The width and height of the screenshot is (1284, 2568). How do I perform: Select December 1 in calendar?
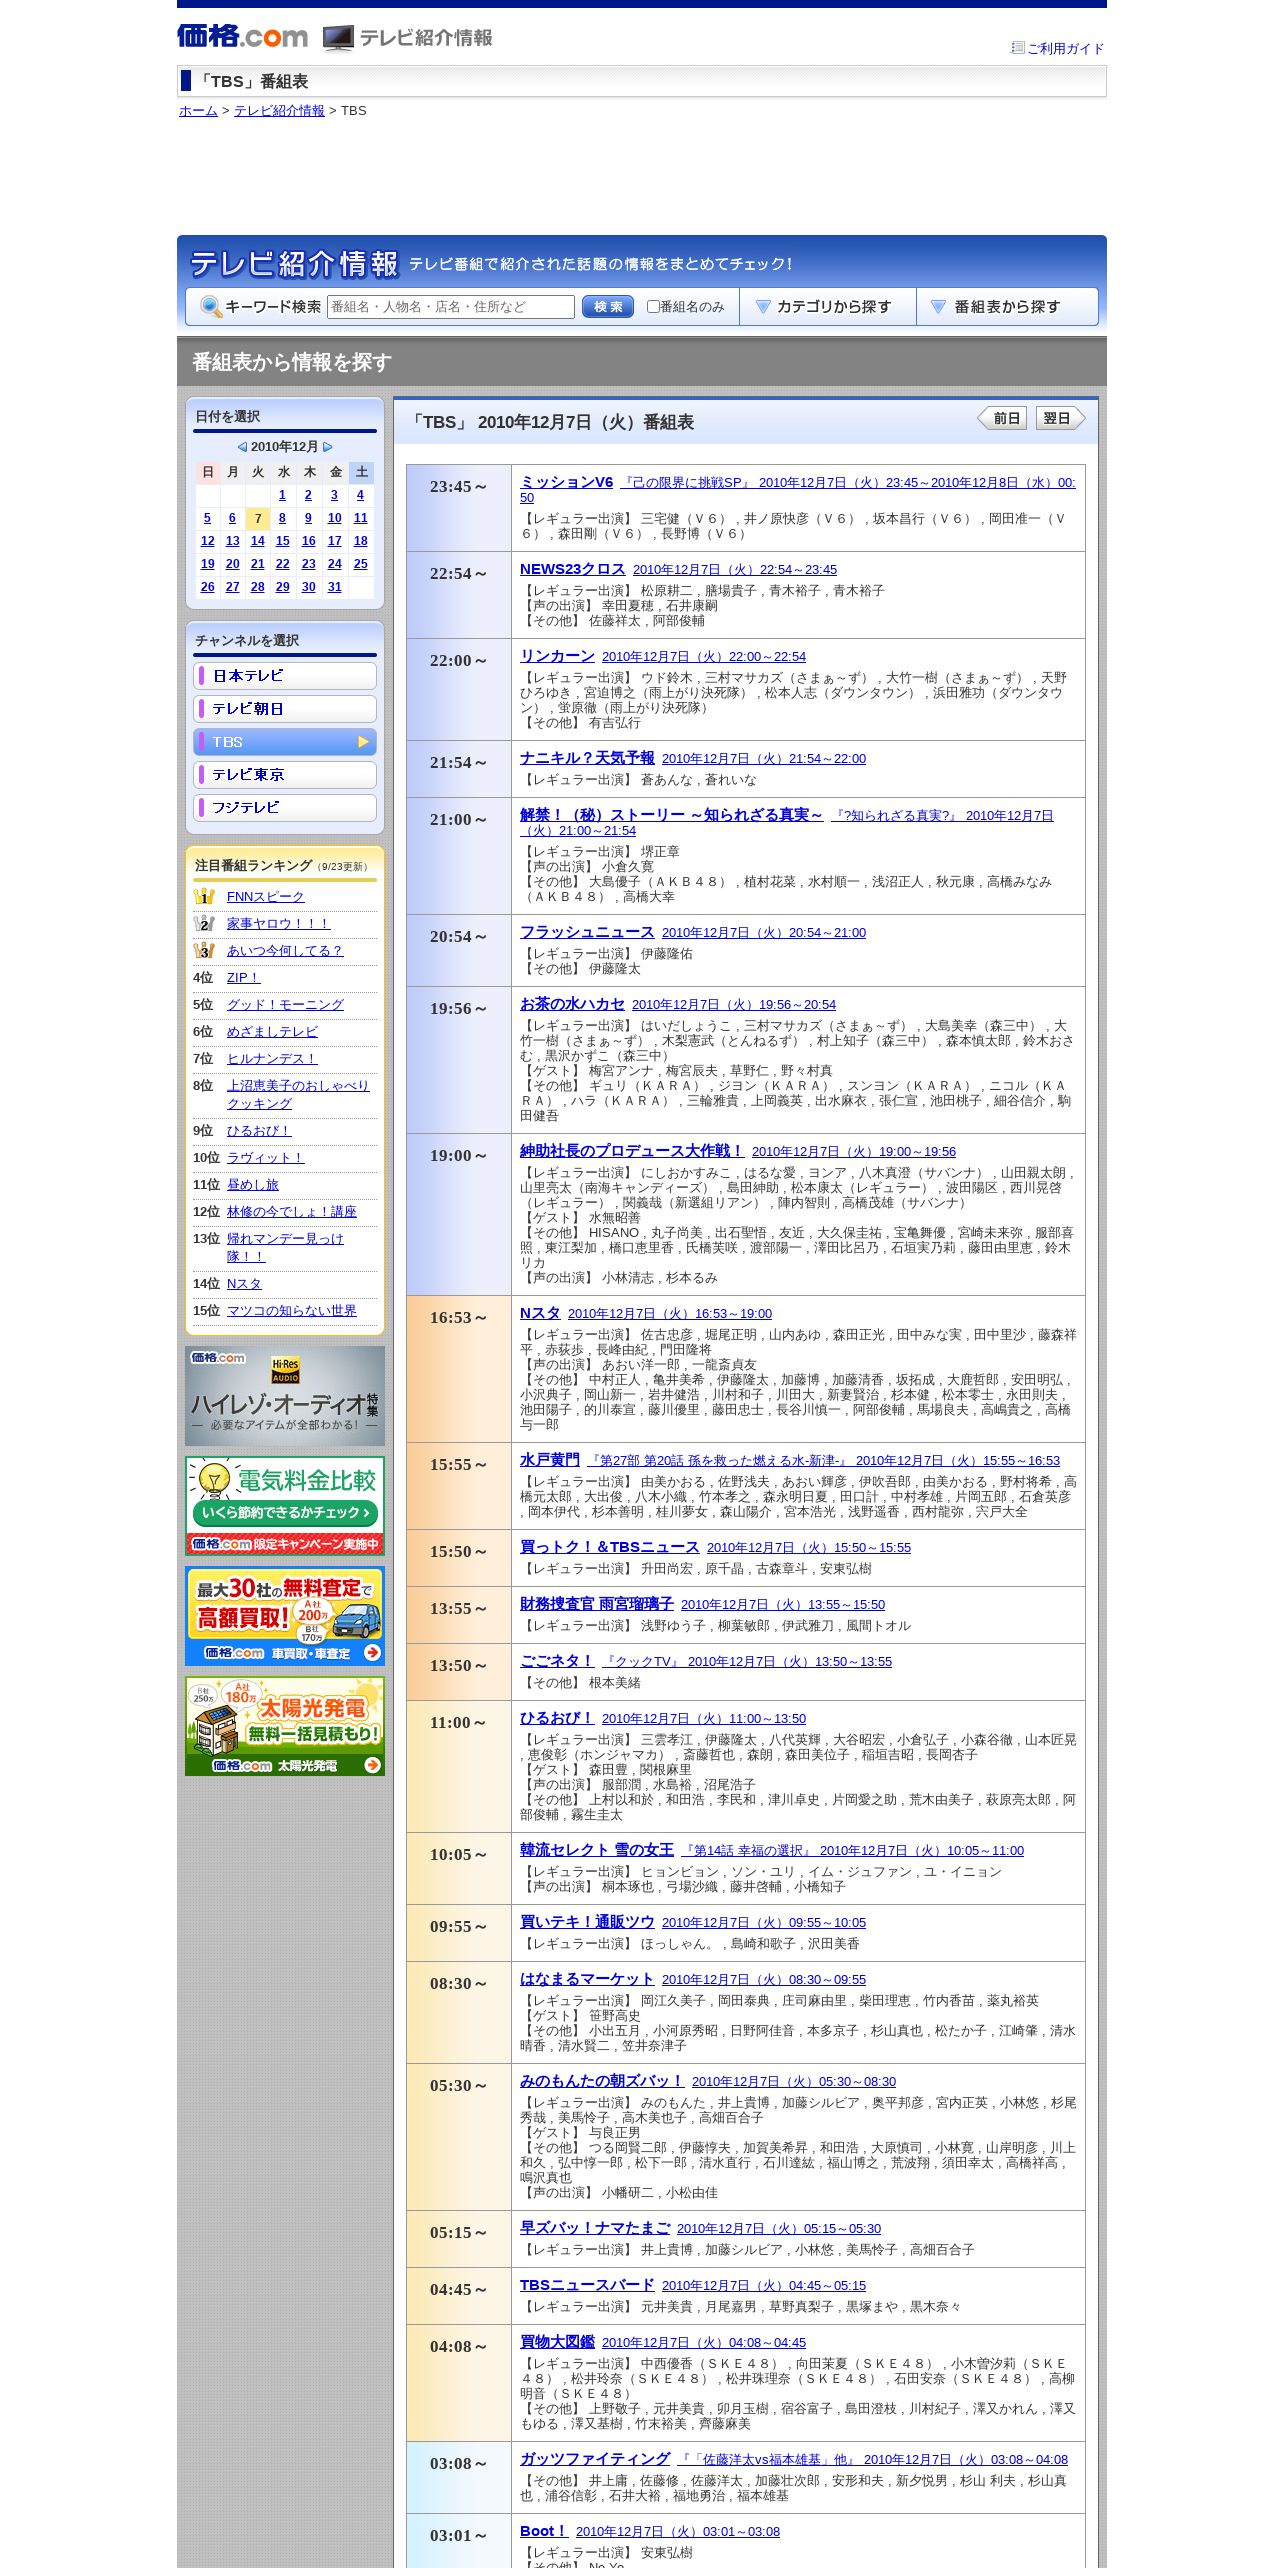pyautogui.click(x=282, y=495)
